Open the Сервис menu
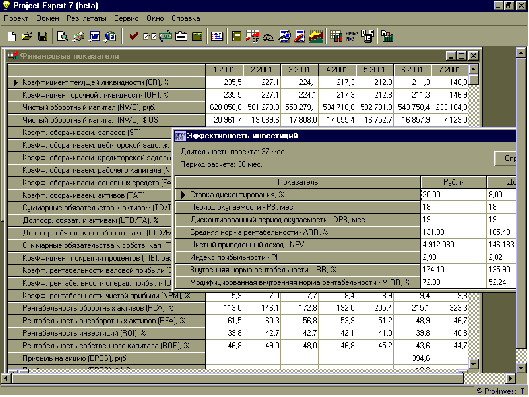 coord(126,18)
